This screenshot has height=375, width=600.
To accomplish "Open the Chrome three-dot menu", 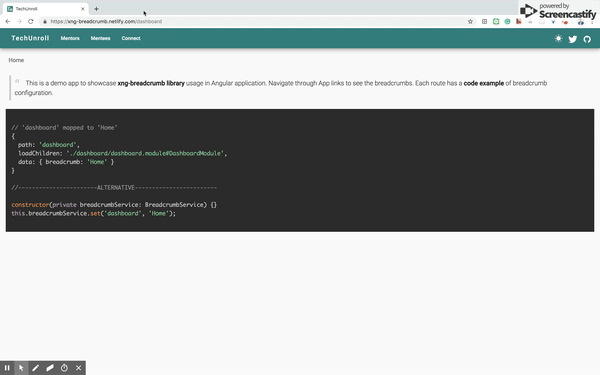I will click(x=592, y=22).
